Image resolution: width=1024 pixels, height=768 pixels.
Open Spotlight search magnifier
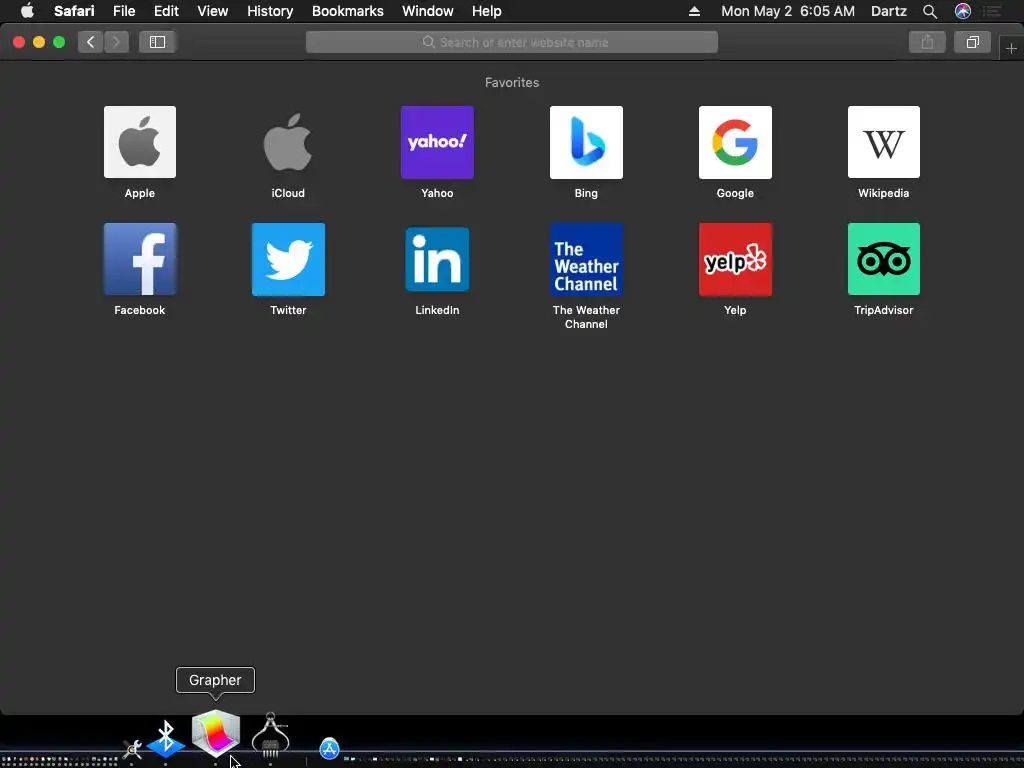[x=930, y=11]
